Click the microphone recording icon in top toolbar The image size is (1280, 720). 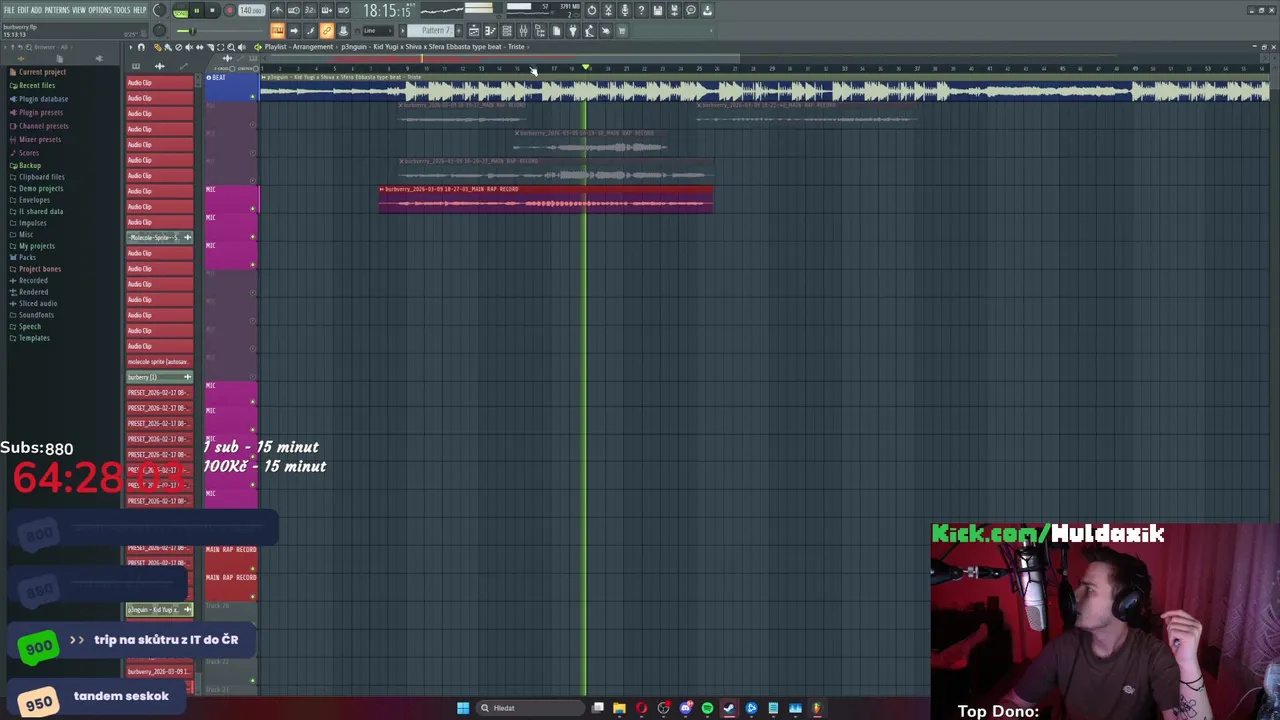coord(625,10)
